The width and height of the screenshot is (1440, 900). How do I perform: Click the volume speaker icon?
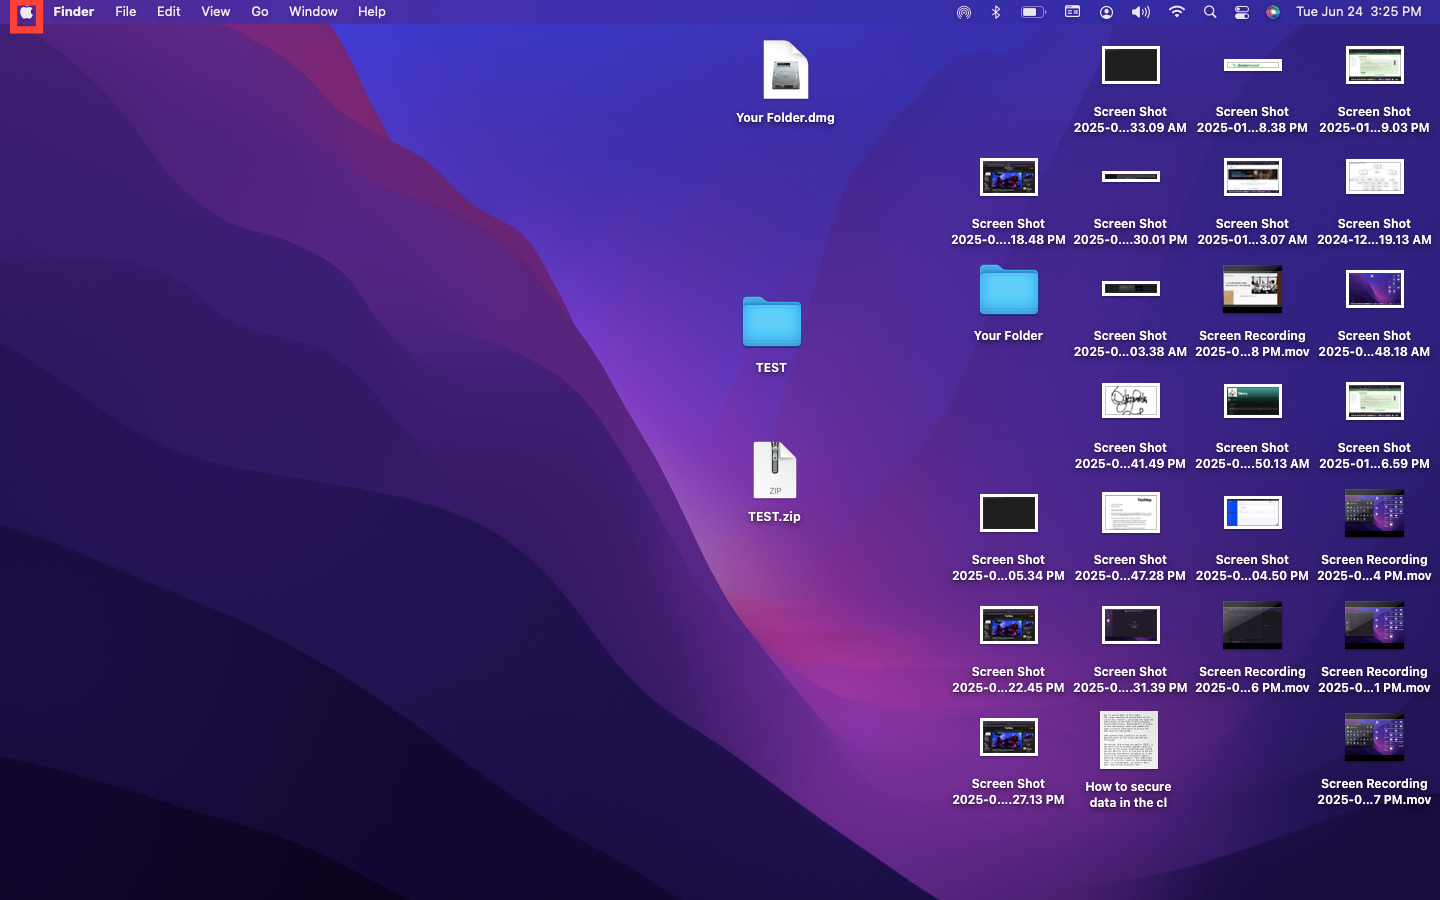click(1140, 12)
